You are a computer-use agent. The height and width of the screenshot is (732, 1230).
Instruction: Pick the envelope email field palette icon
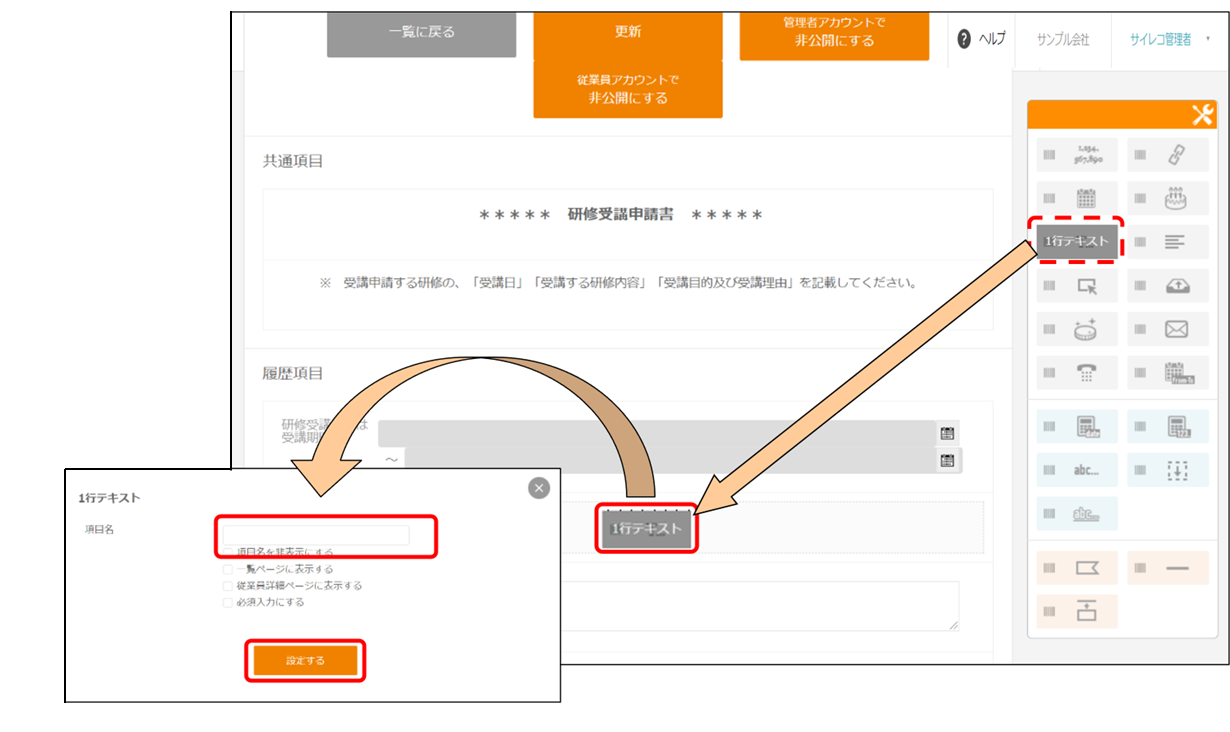(1176, 329)
